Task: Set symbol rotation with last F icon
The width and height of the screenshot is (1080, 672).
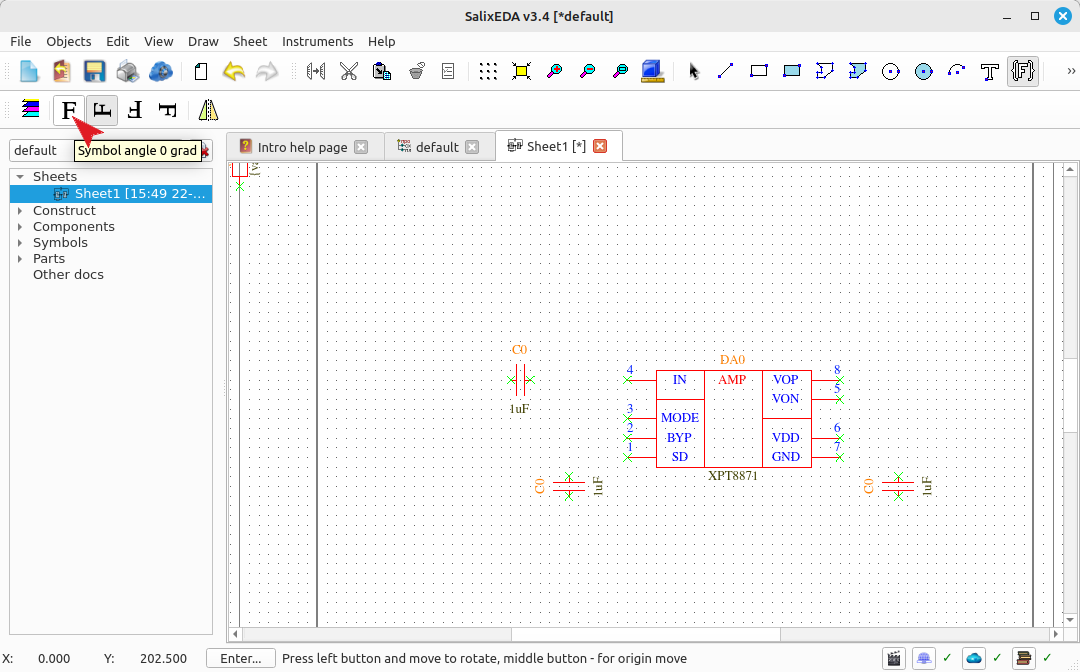Action: click(x=167, y=110)
